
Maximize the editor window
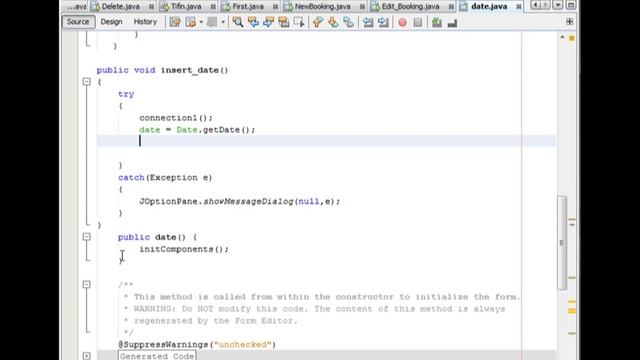point(571,5)
